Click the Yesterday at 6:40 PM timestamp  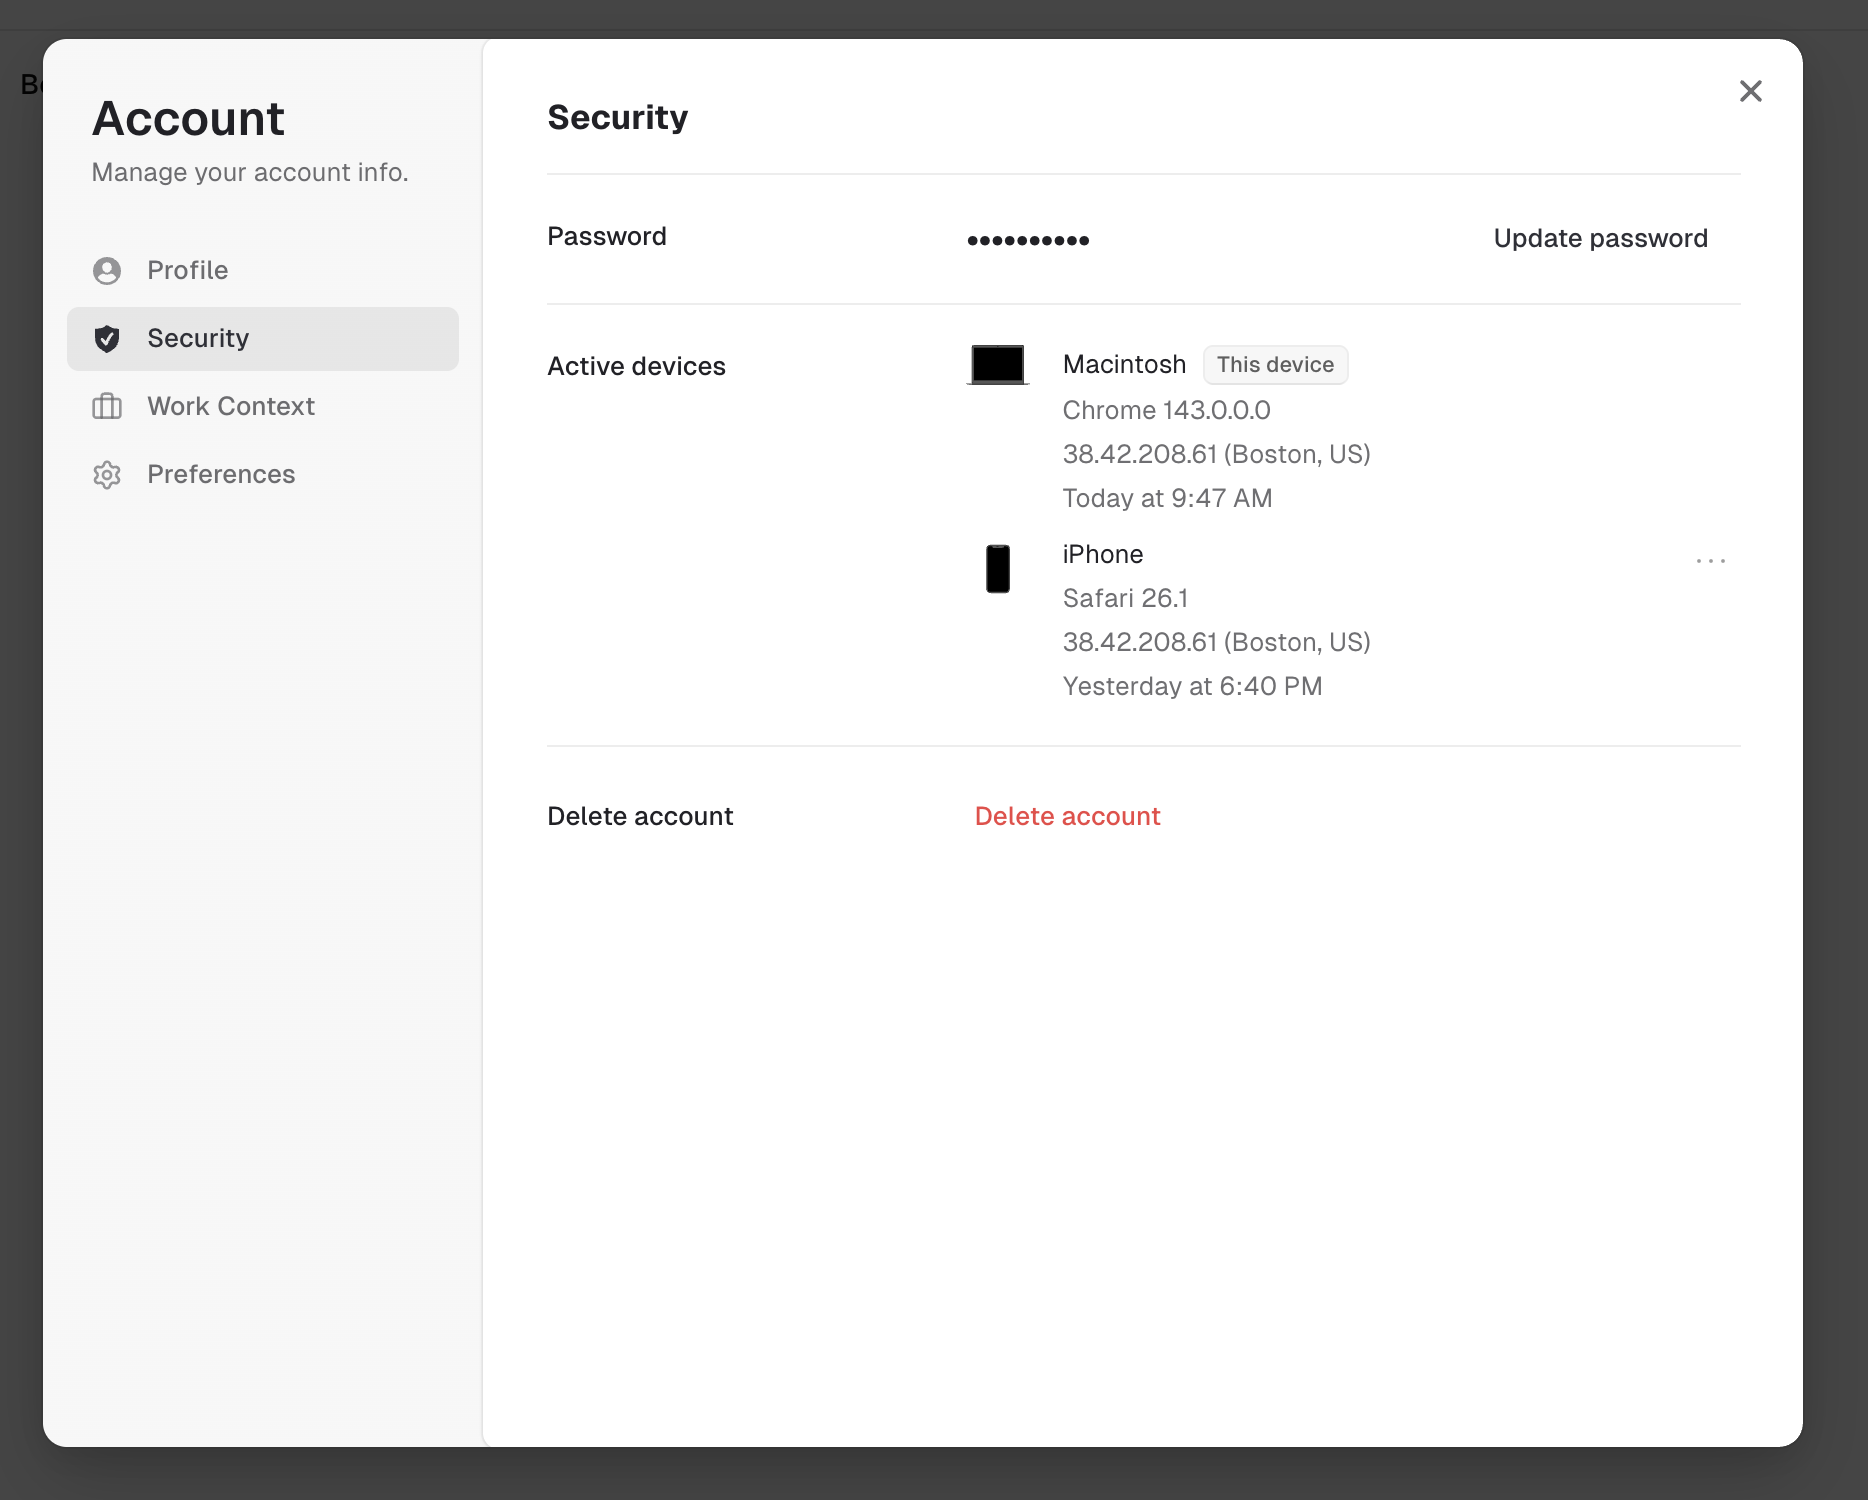click(x=1192, y=687)
